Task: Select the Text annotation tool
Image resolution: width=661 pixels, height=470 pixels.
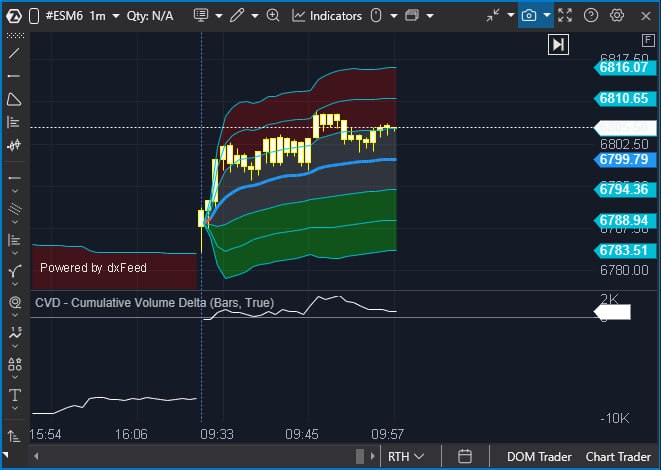Action: (14, 396)
